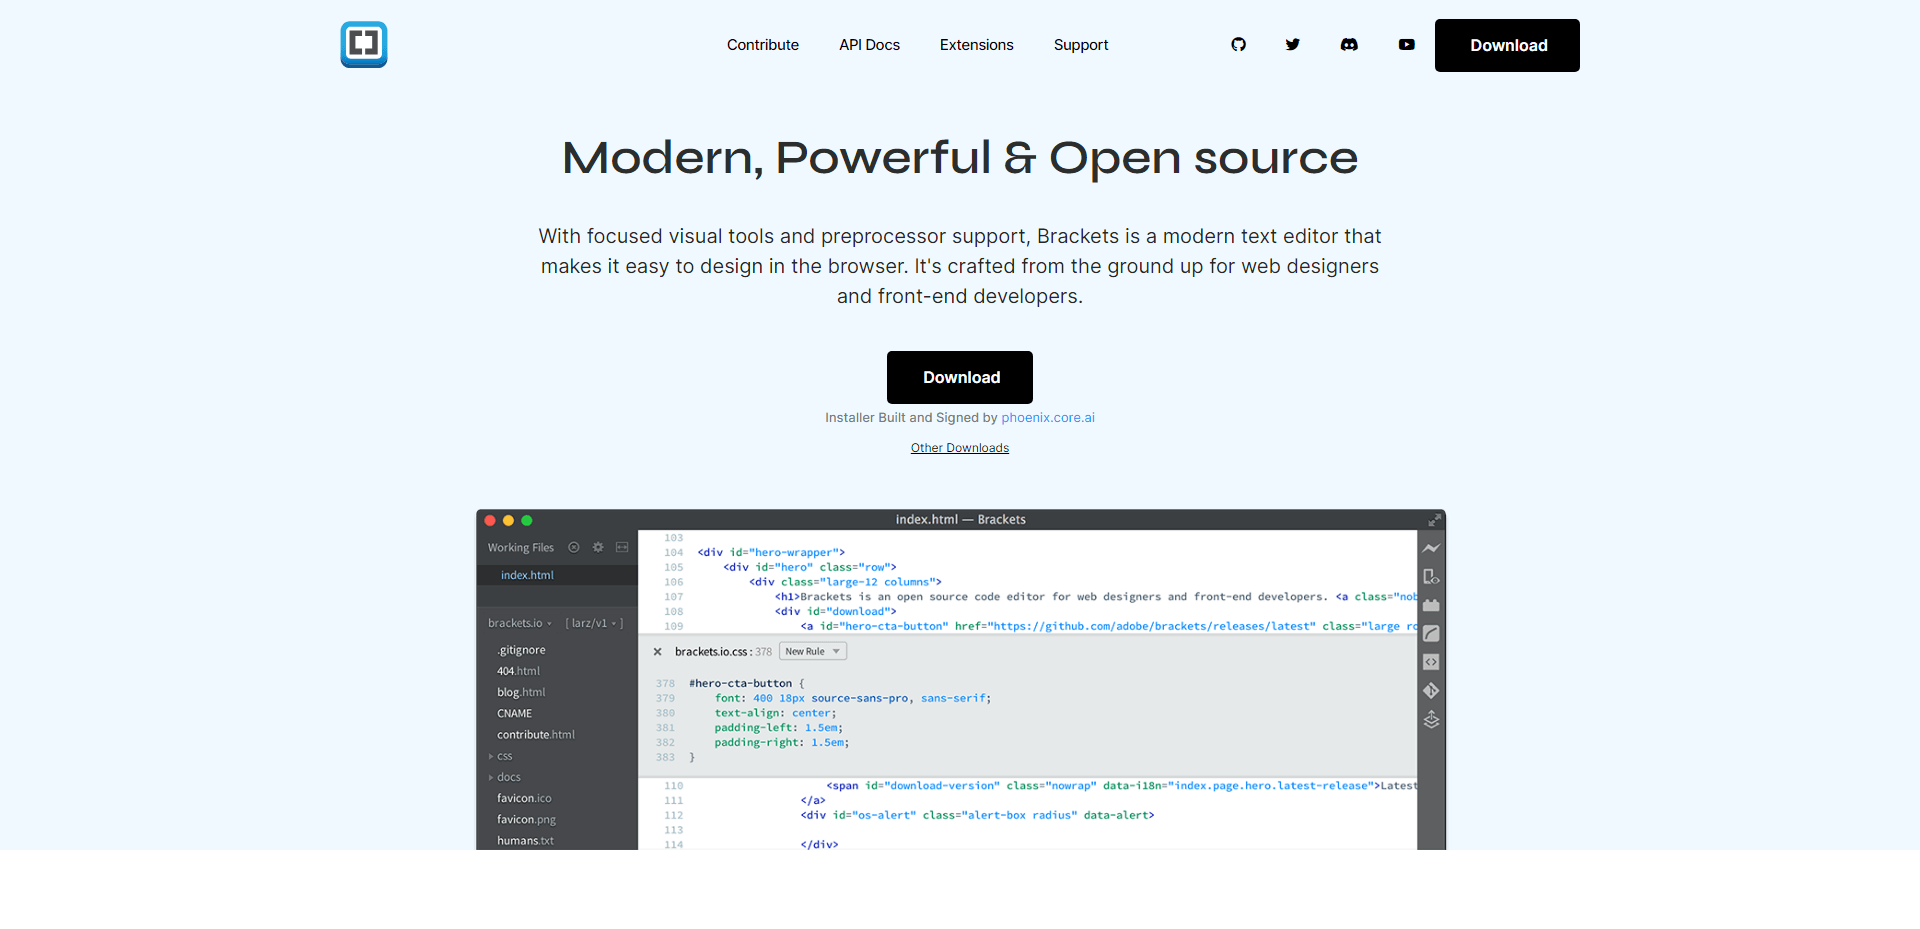
Task: Open the larz/v1 branch dropdown
Action: click(595, 623)
